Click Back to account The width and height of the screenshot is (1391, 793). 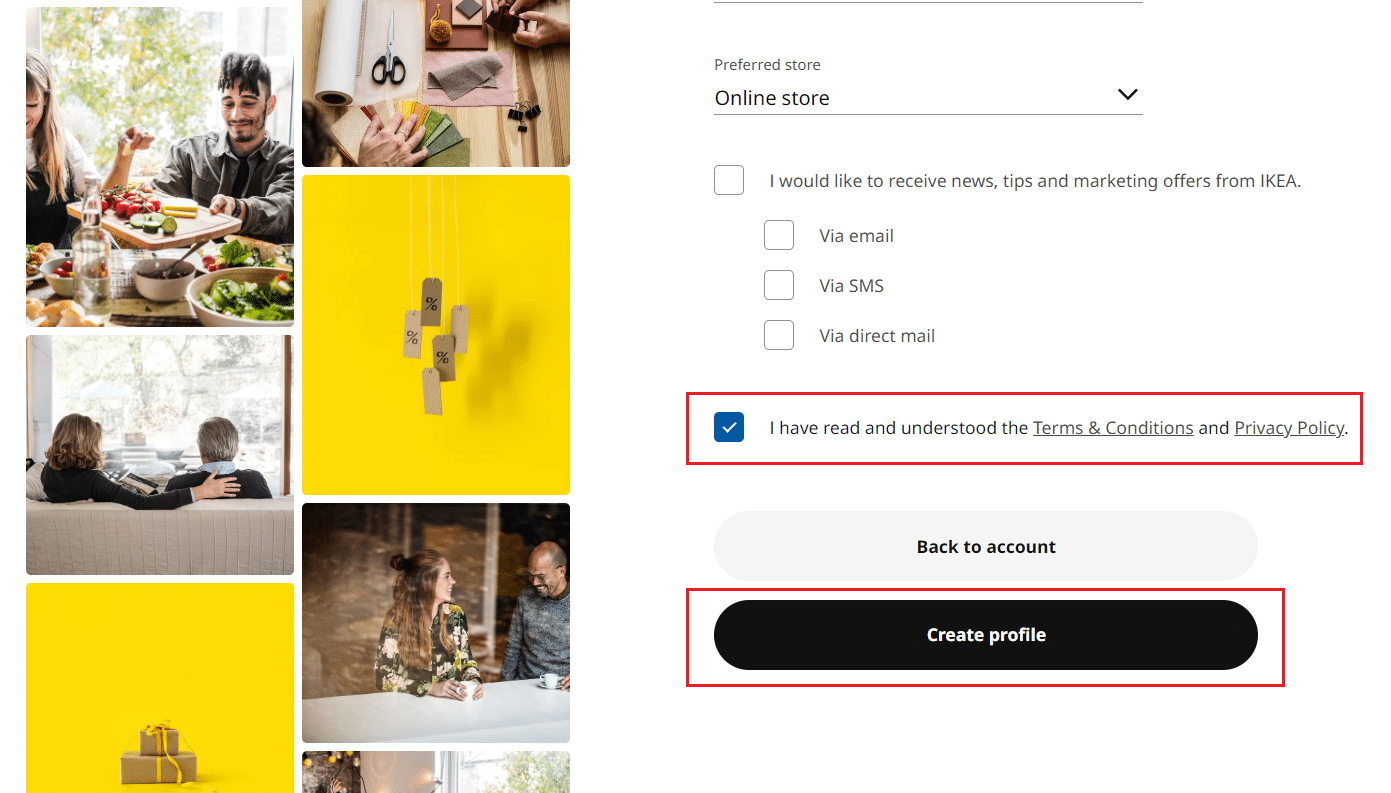tap(986, 546)
